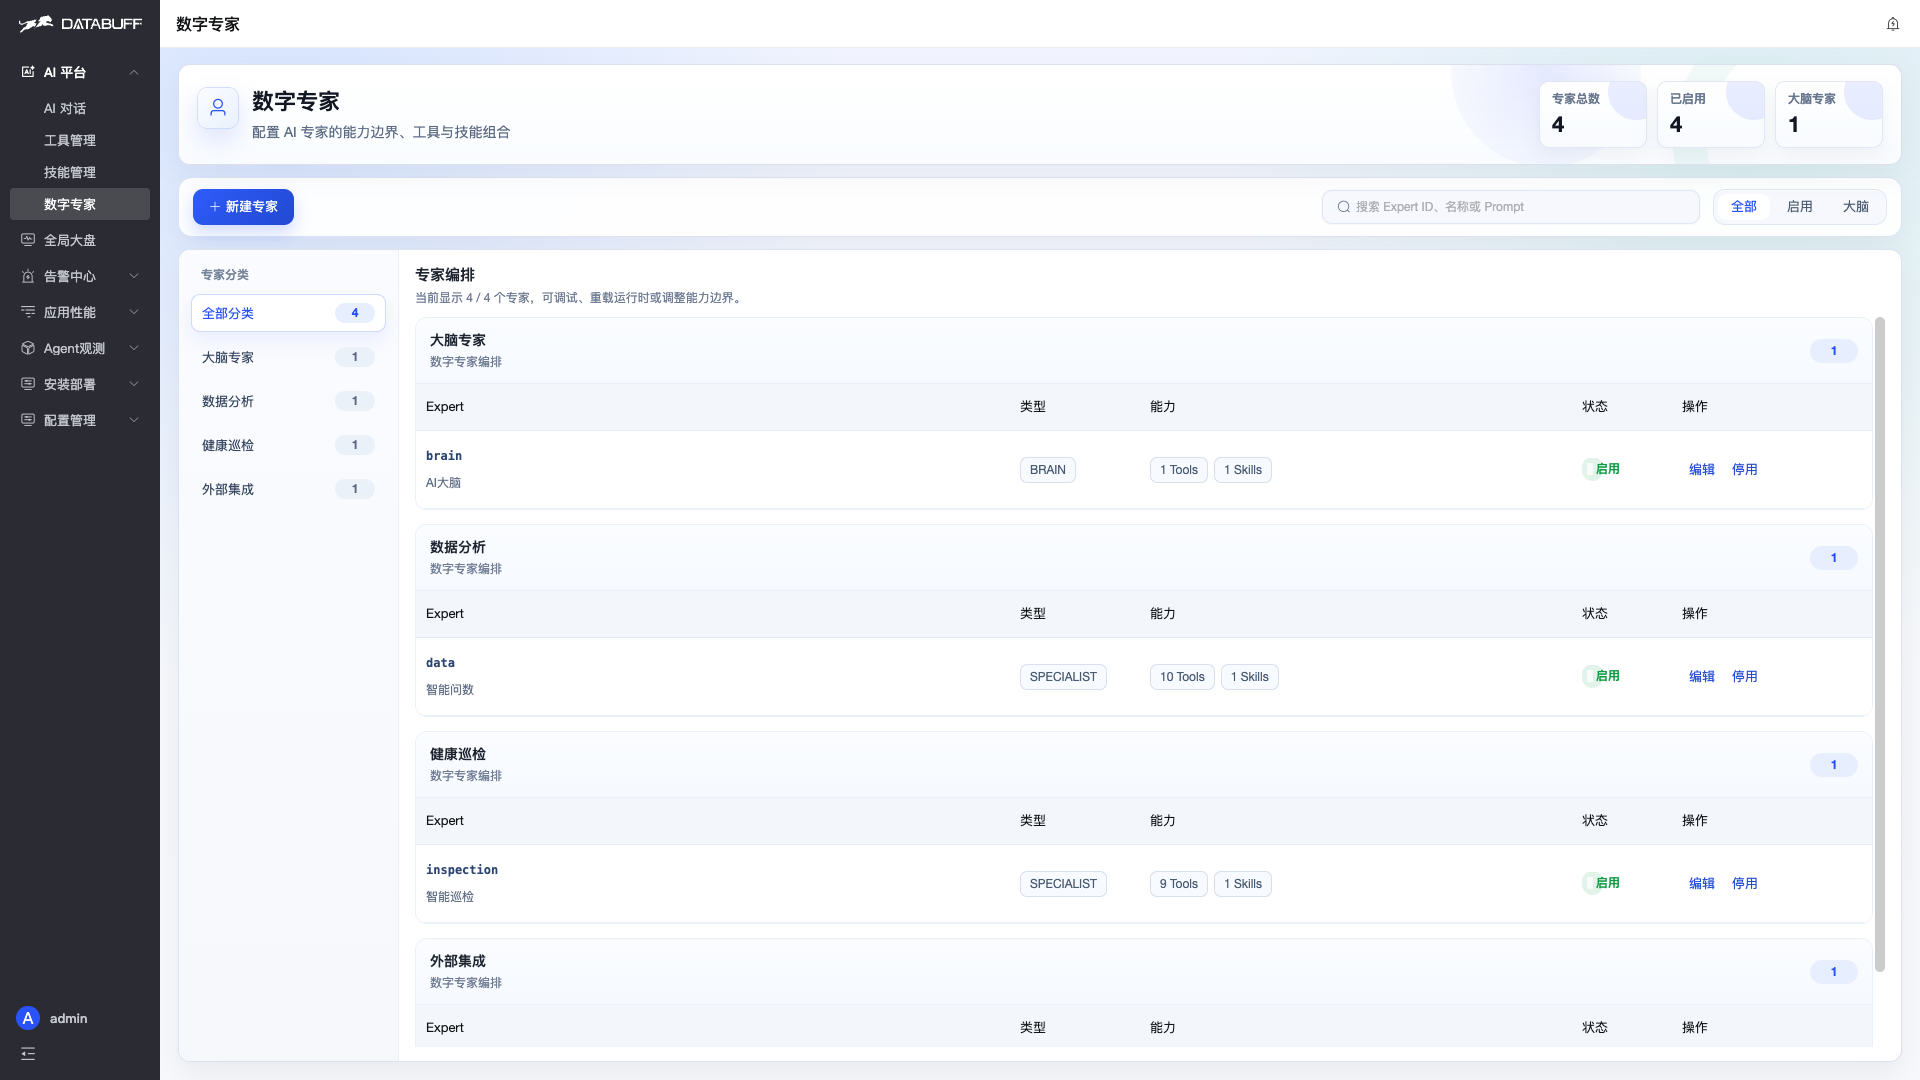Expand the 告警中心 menu chevron
Viewport: 1920px width, 1080px height.
click(x=134, y=276)
